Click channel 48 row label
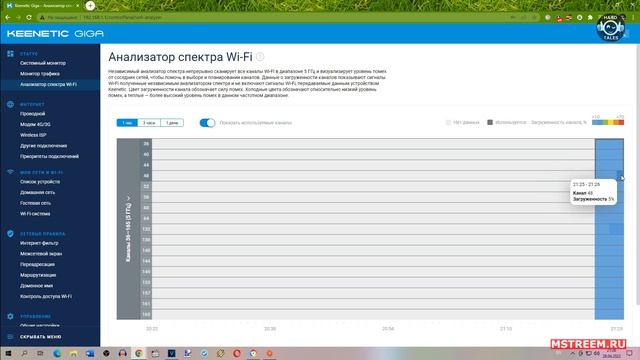Screen dimensions: 640x360 (x=146, y=176)
